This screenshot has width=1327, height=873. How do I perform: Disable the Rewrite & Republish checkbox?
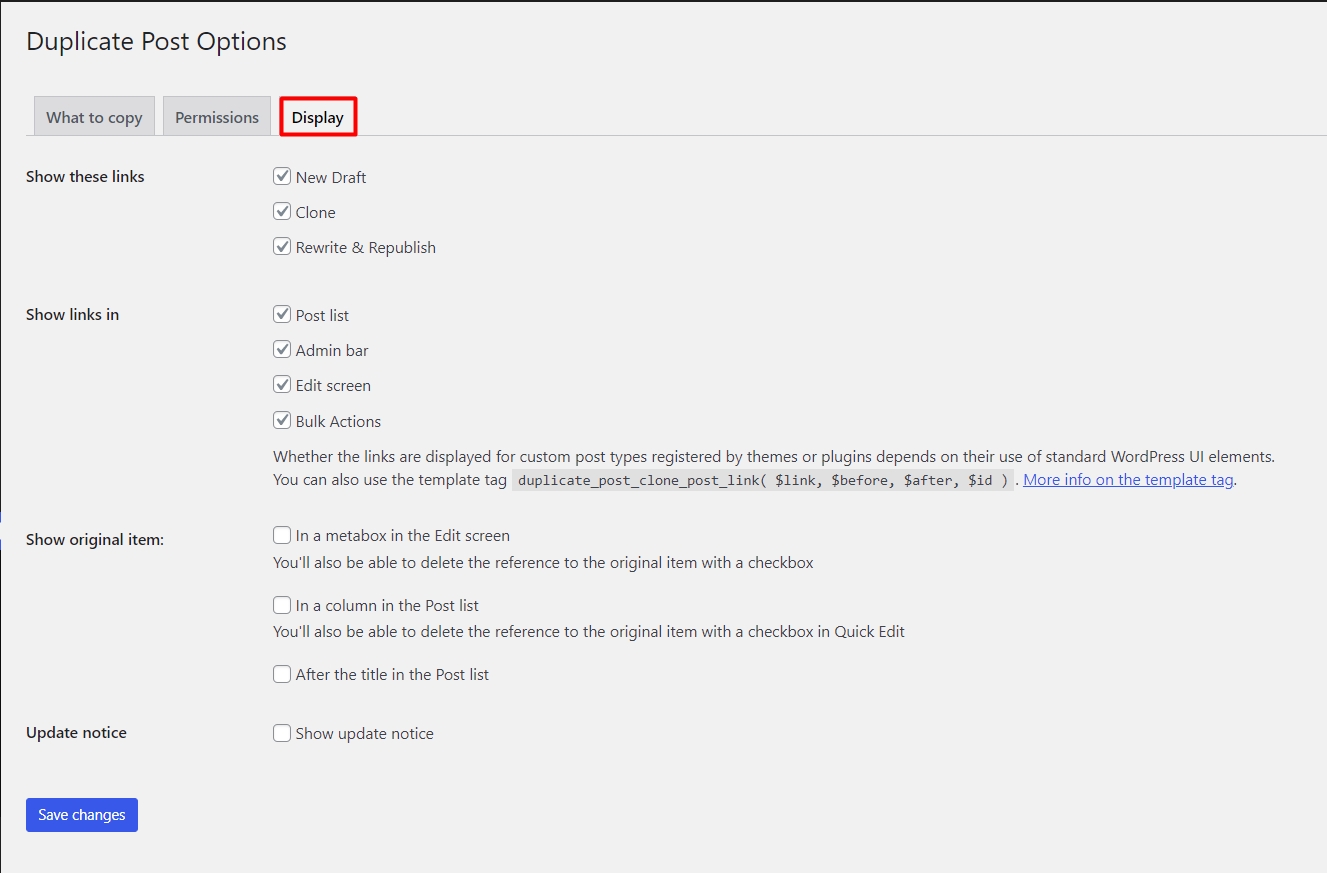tap(282, 247)
